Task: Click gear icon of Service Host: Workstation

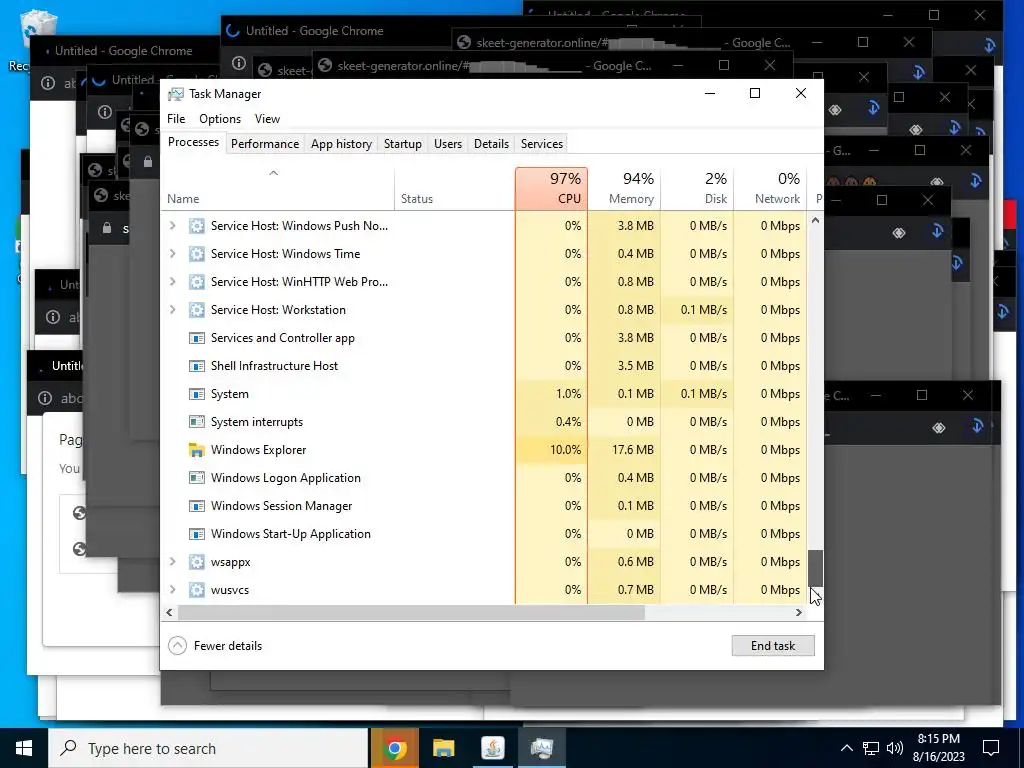Action: click(197, 310)
